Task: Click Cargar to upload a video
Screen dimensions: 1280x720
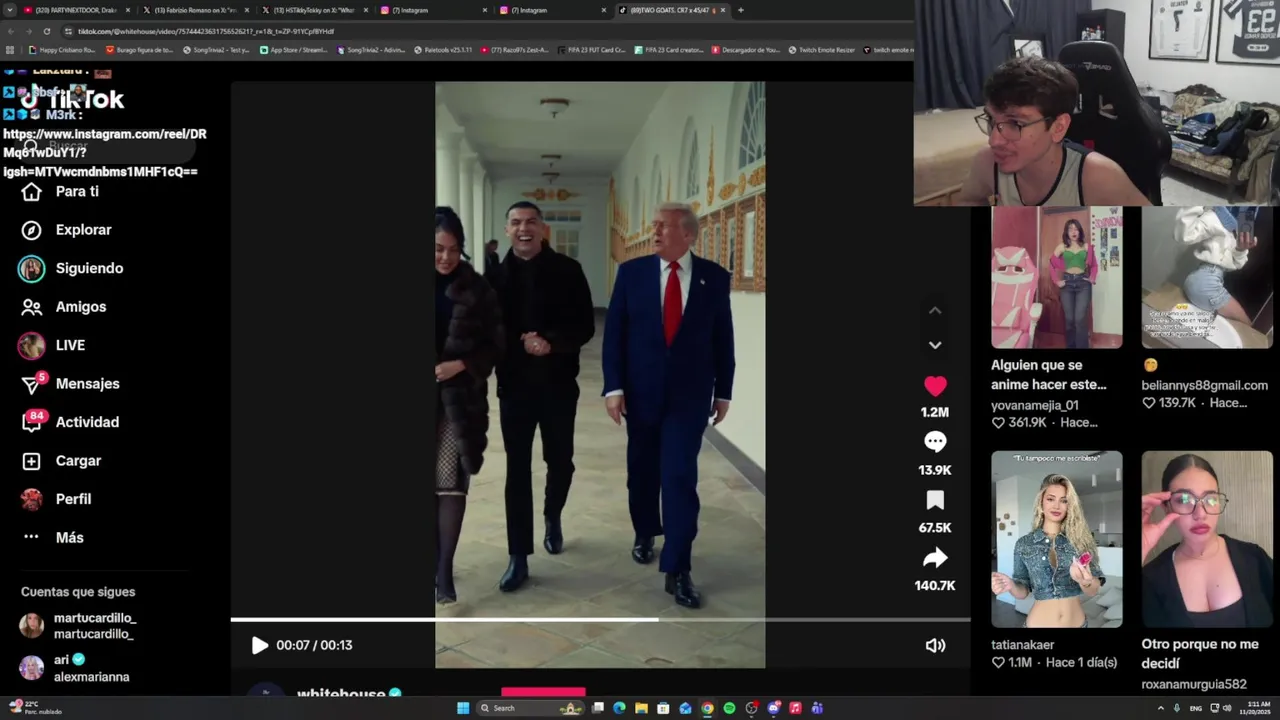Action: [x=63, y=461]
